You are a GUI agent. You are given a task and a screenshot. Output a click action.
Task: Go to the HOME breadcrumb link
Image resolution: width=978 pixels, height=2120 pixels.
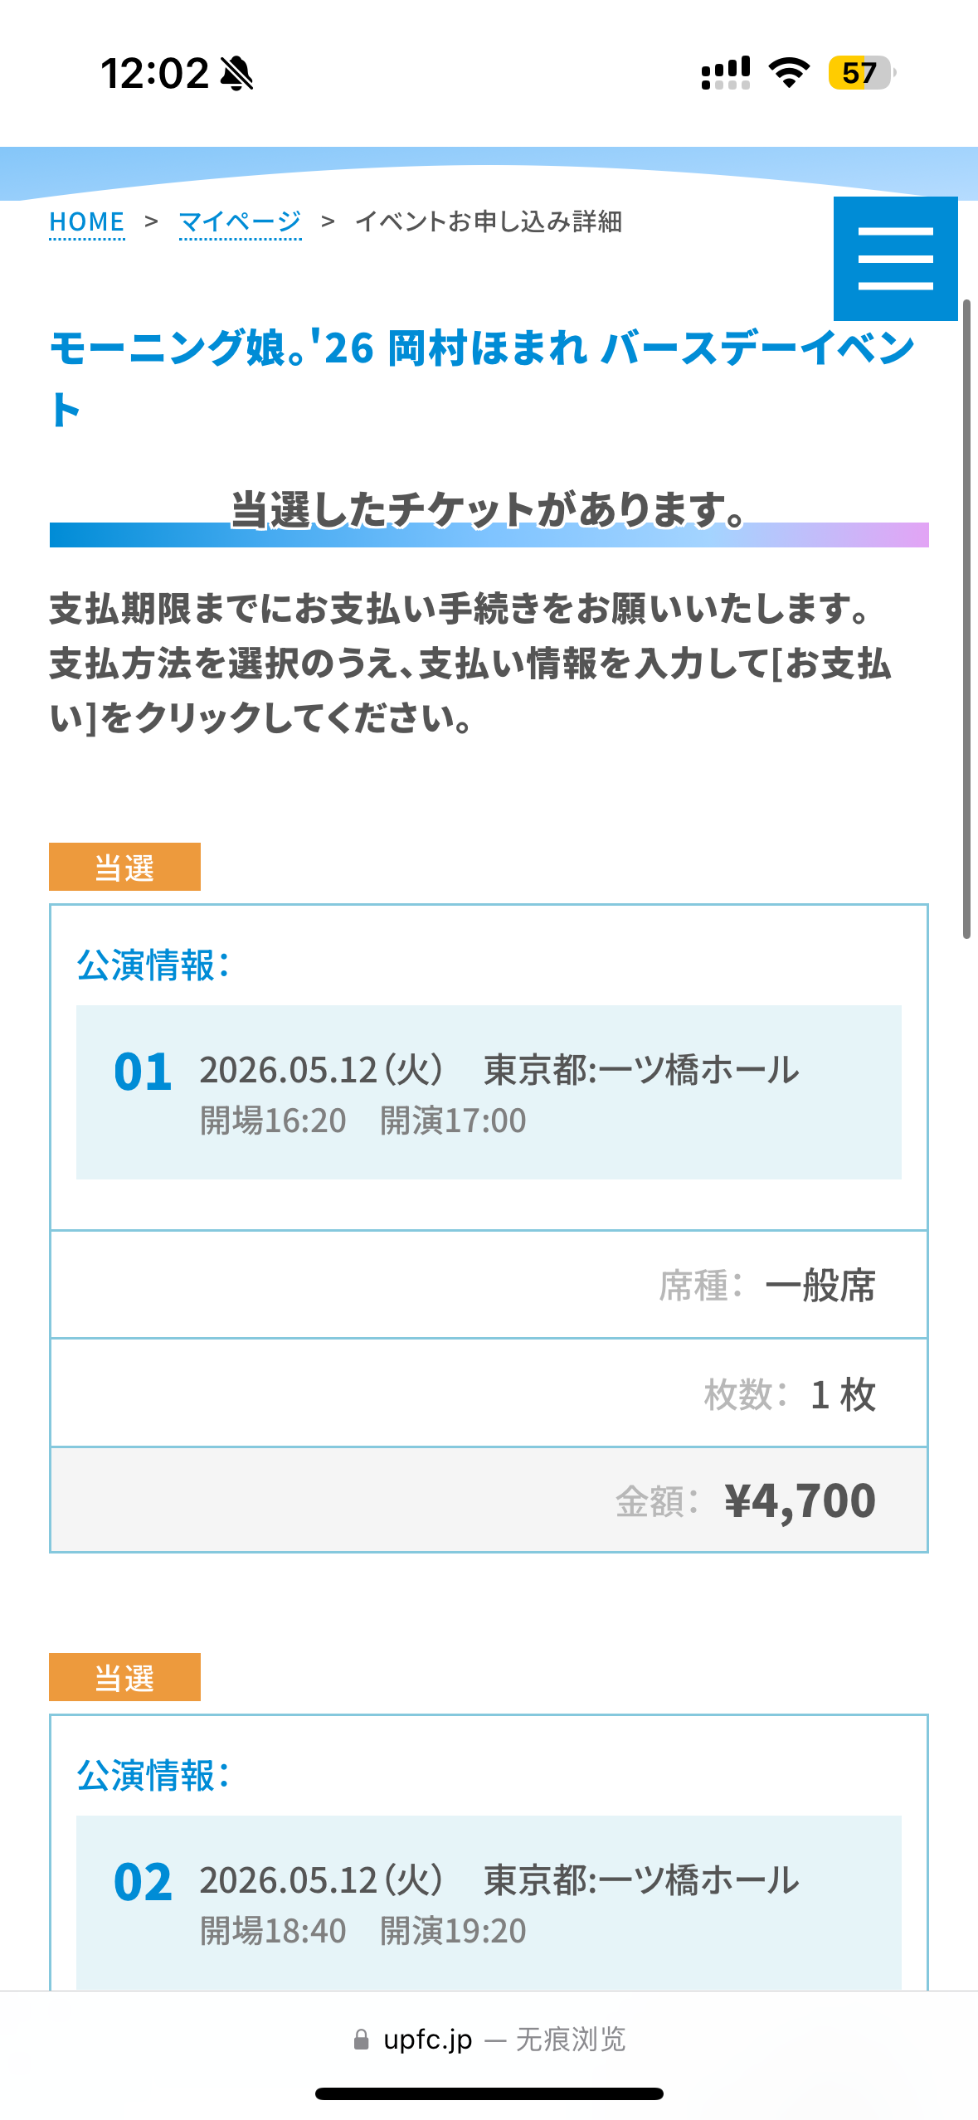[x=87, y=221]
